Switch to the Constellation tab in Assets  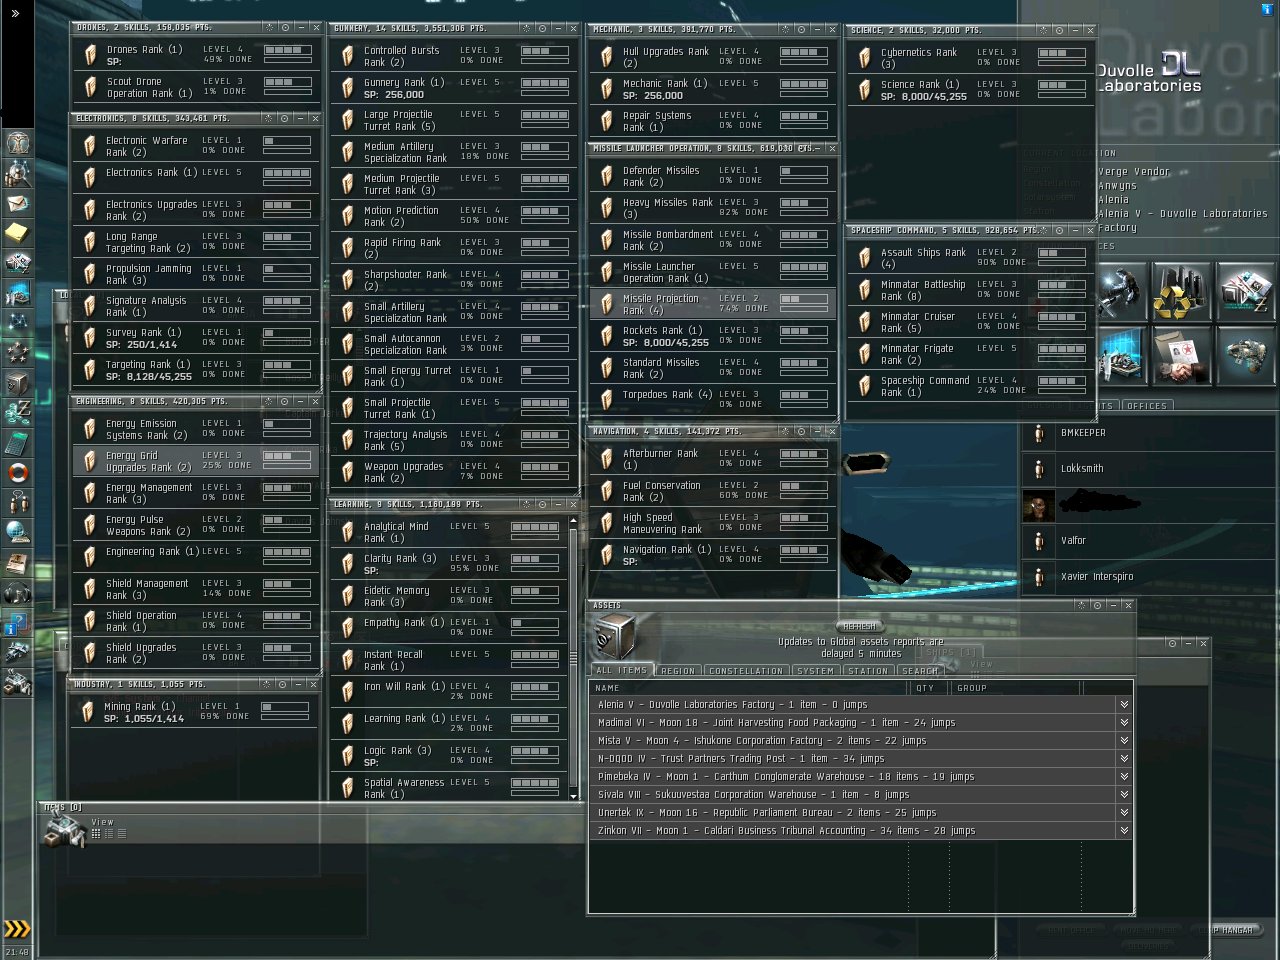[x=746, y=671]
